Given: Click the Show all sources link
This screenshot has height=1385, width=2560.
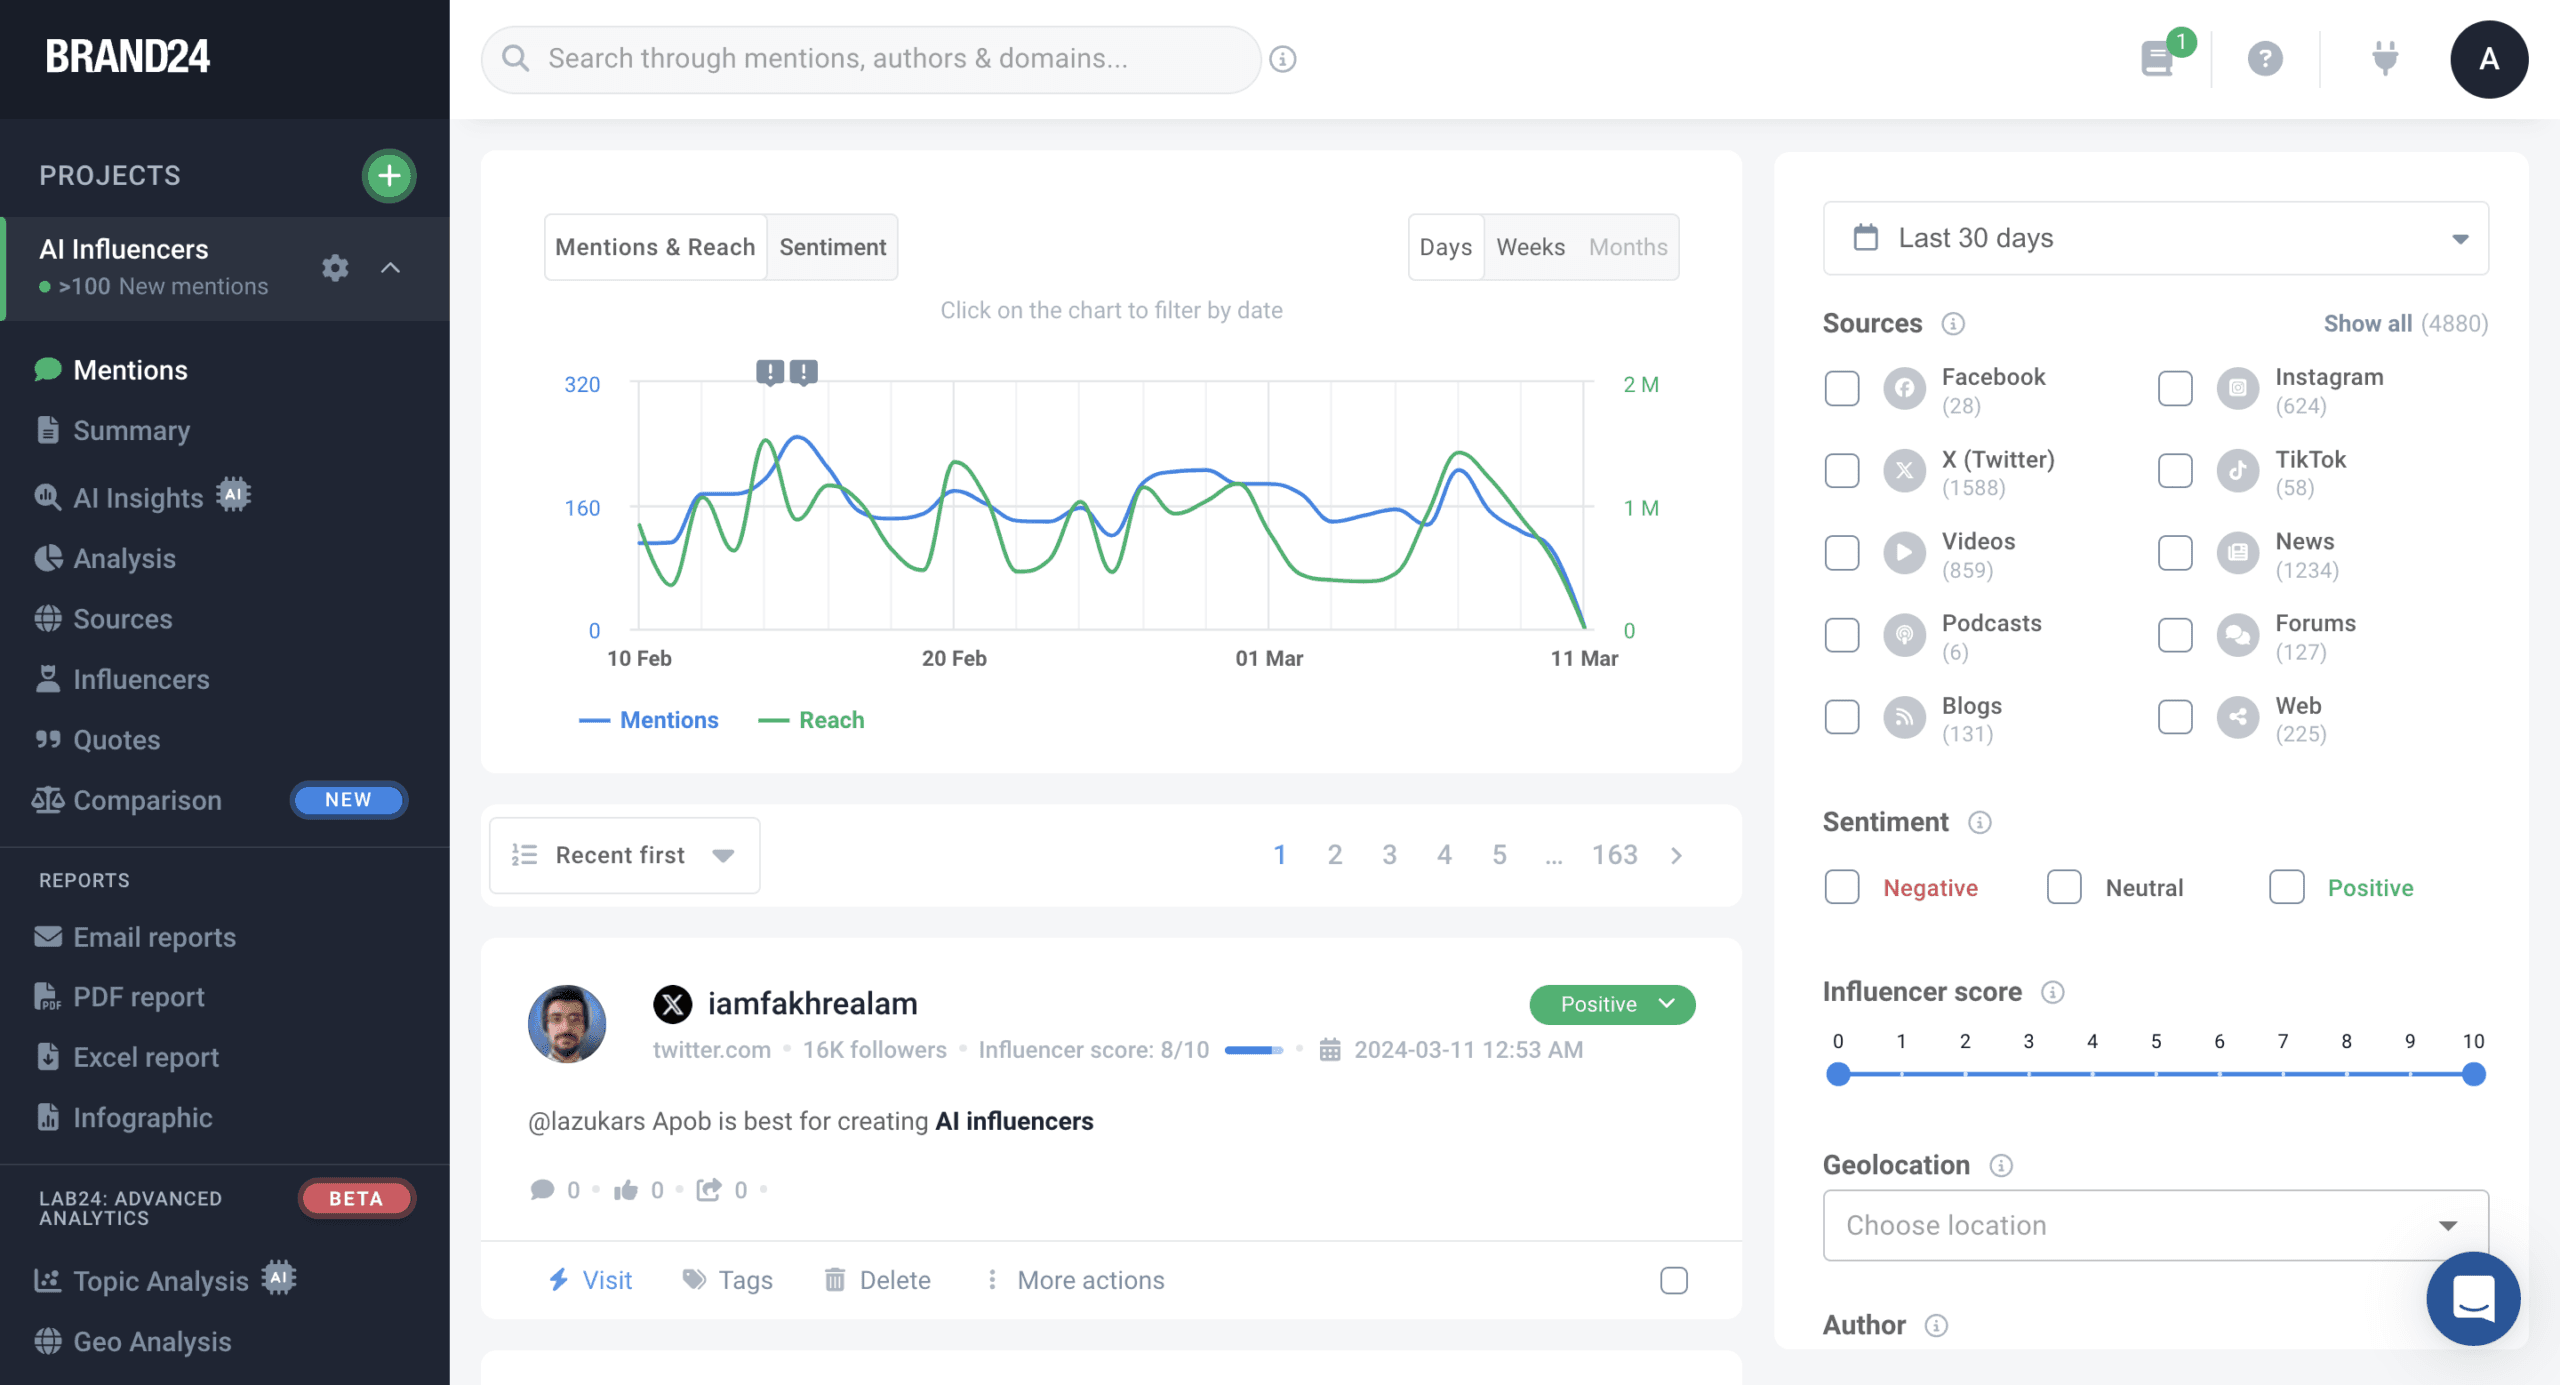Looking at the screenshot, I should click(x=2367, y=323).
